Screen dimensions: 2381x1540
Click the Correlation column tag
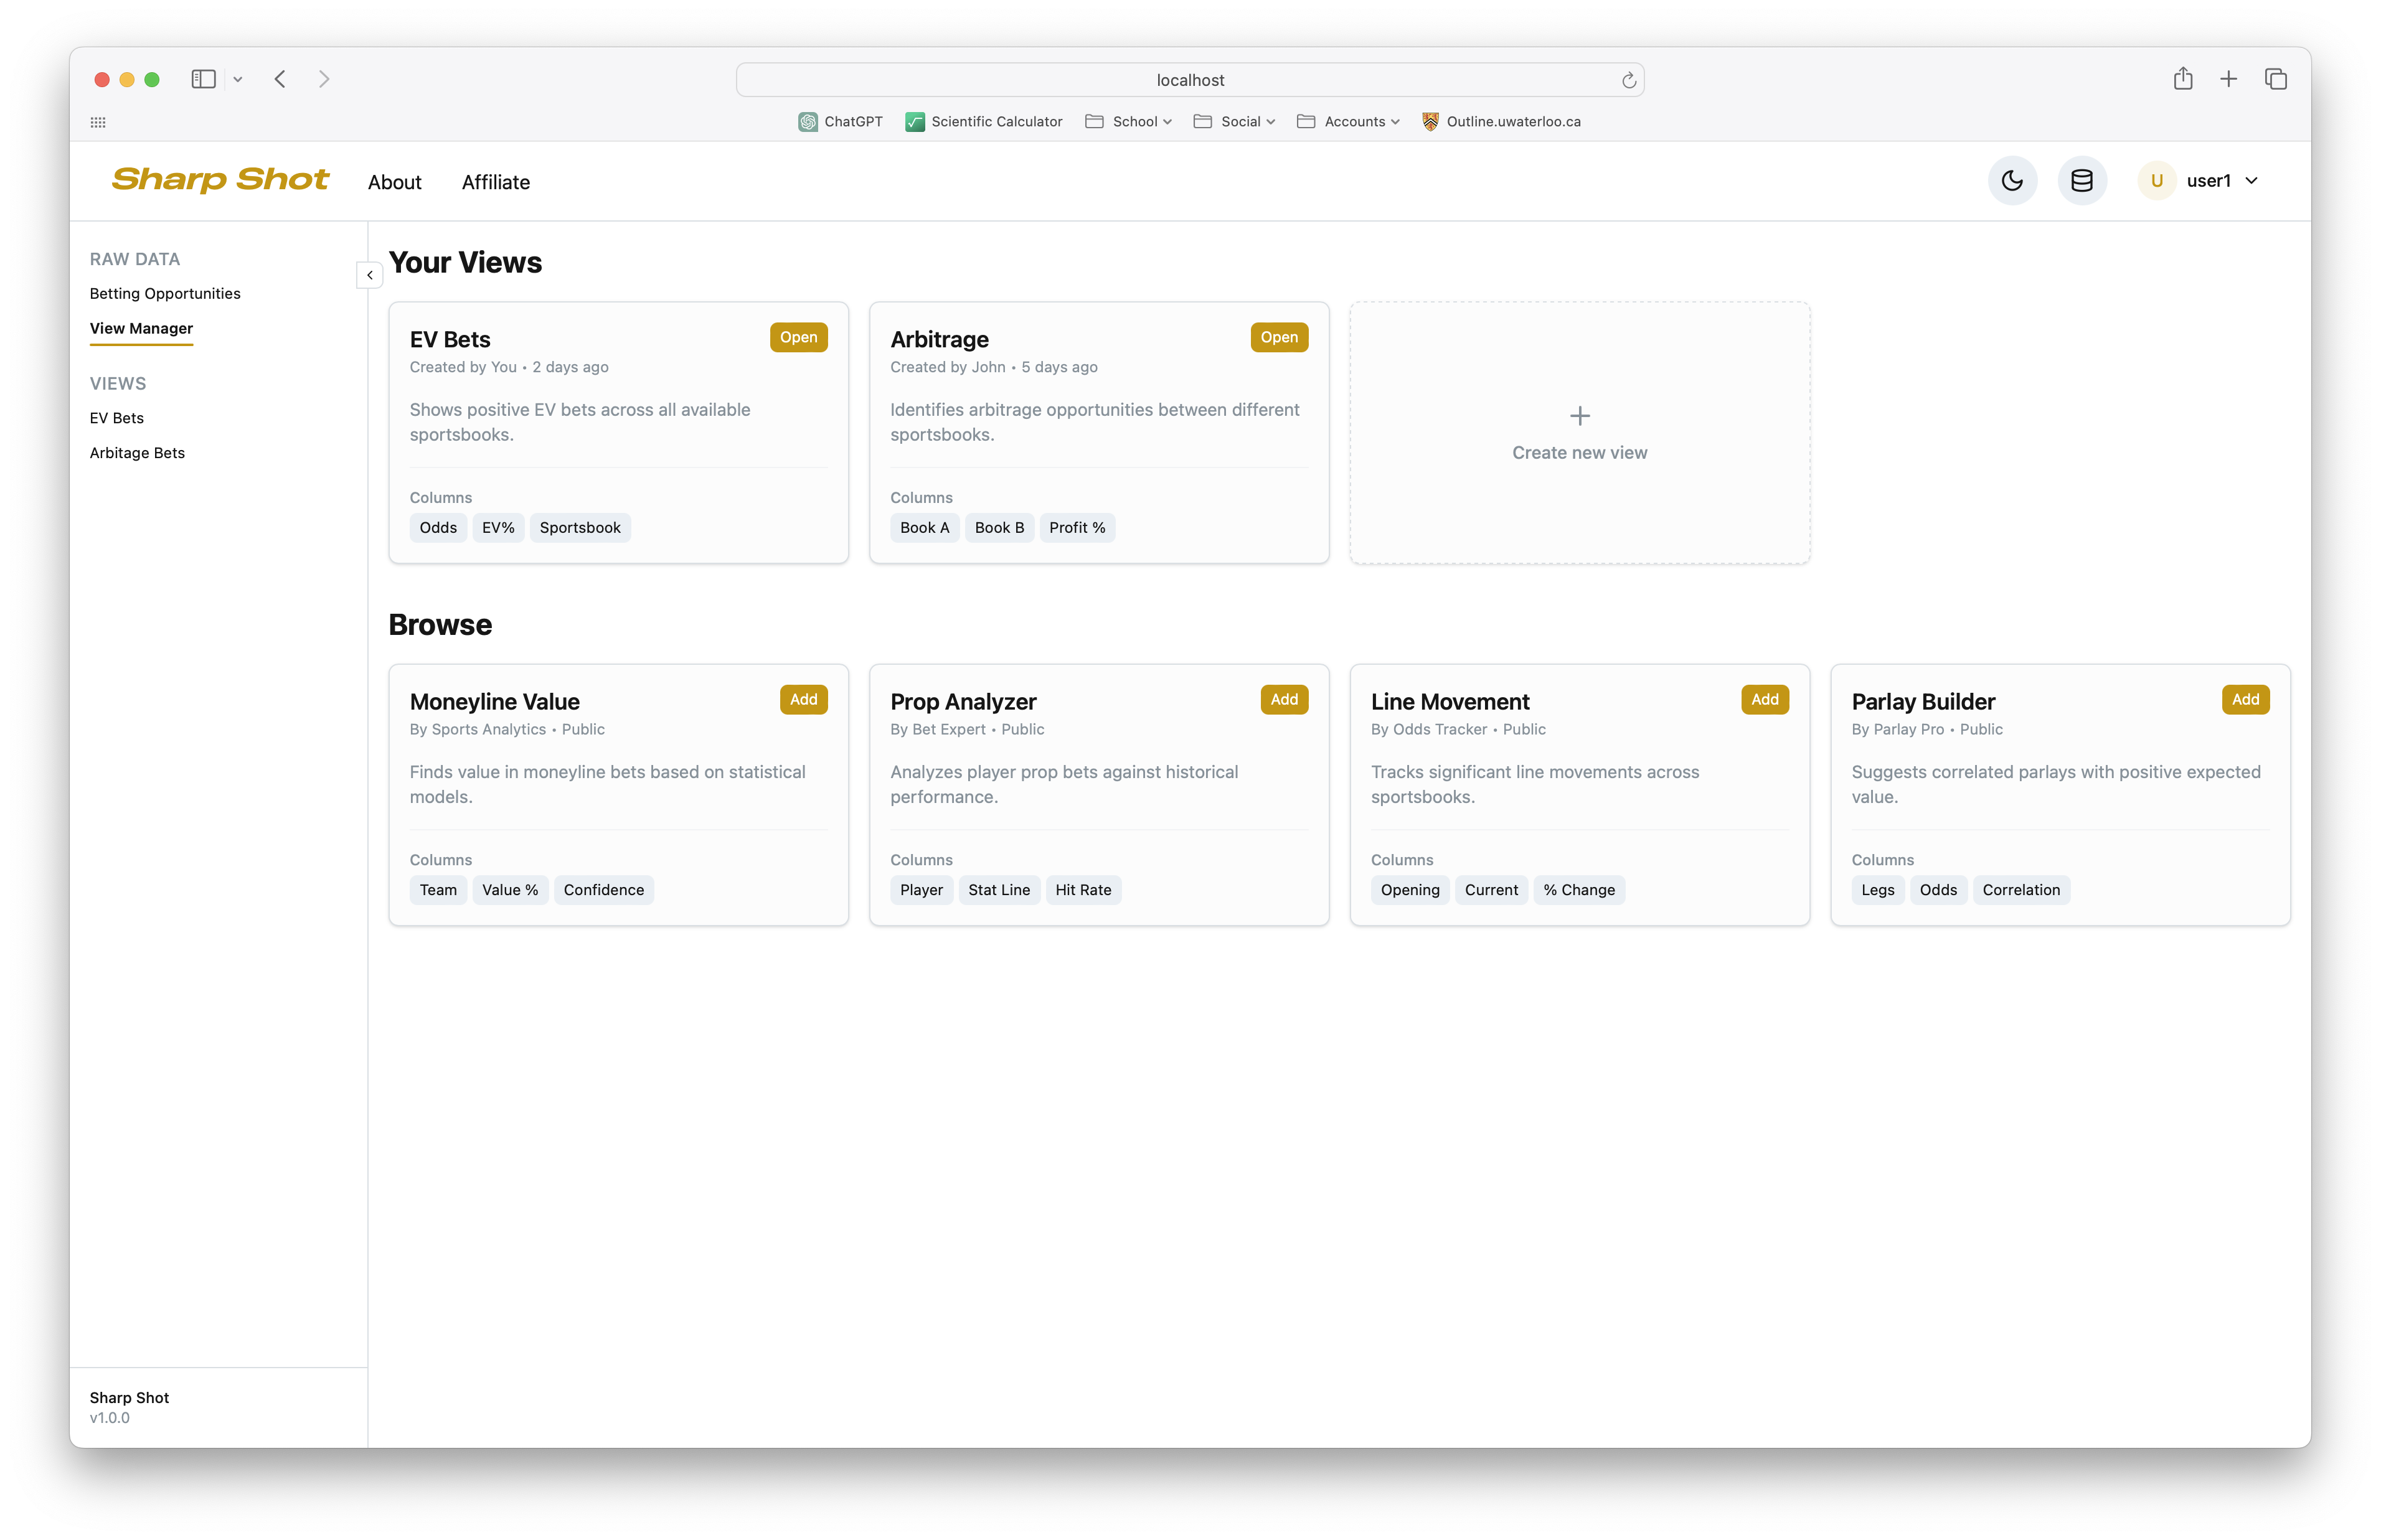pyautogui.click(x=2021, y=890)
